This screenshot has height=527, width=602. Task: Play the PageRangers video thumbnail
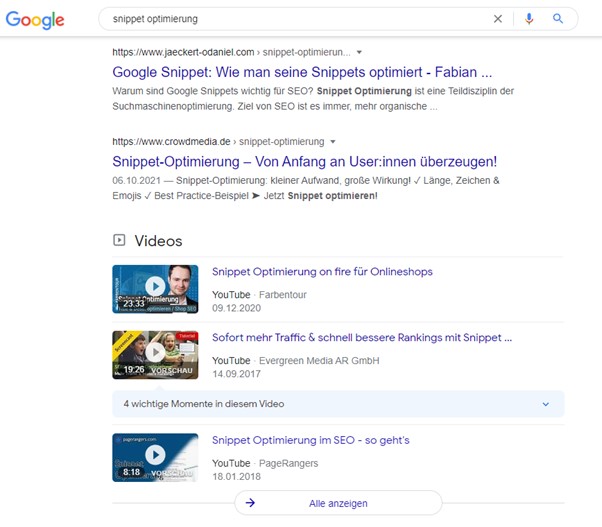tap(154, 456)
